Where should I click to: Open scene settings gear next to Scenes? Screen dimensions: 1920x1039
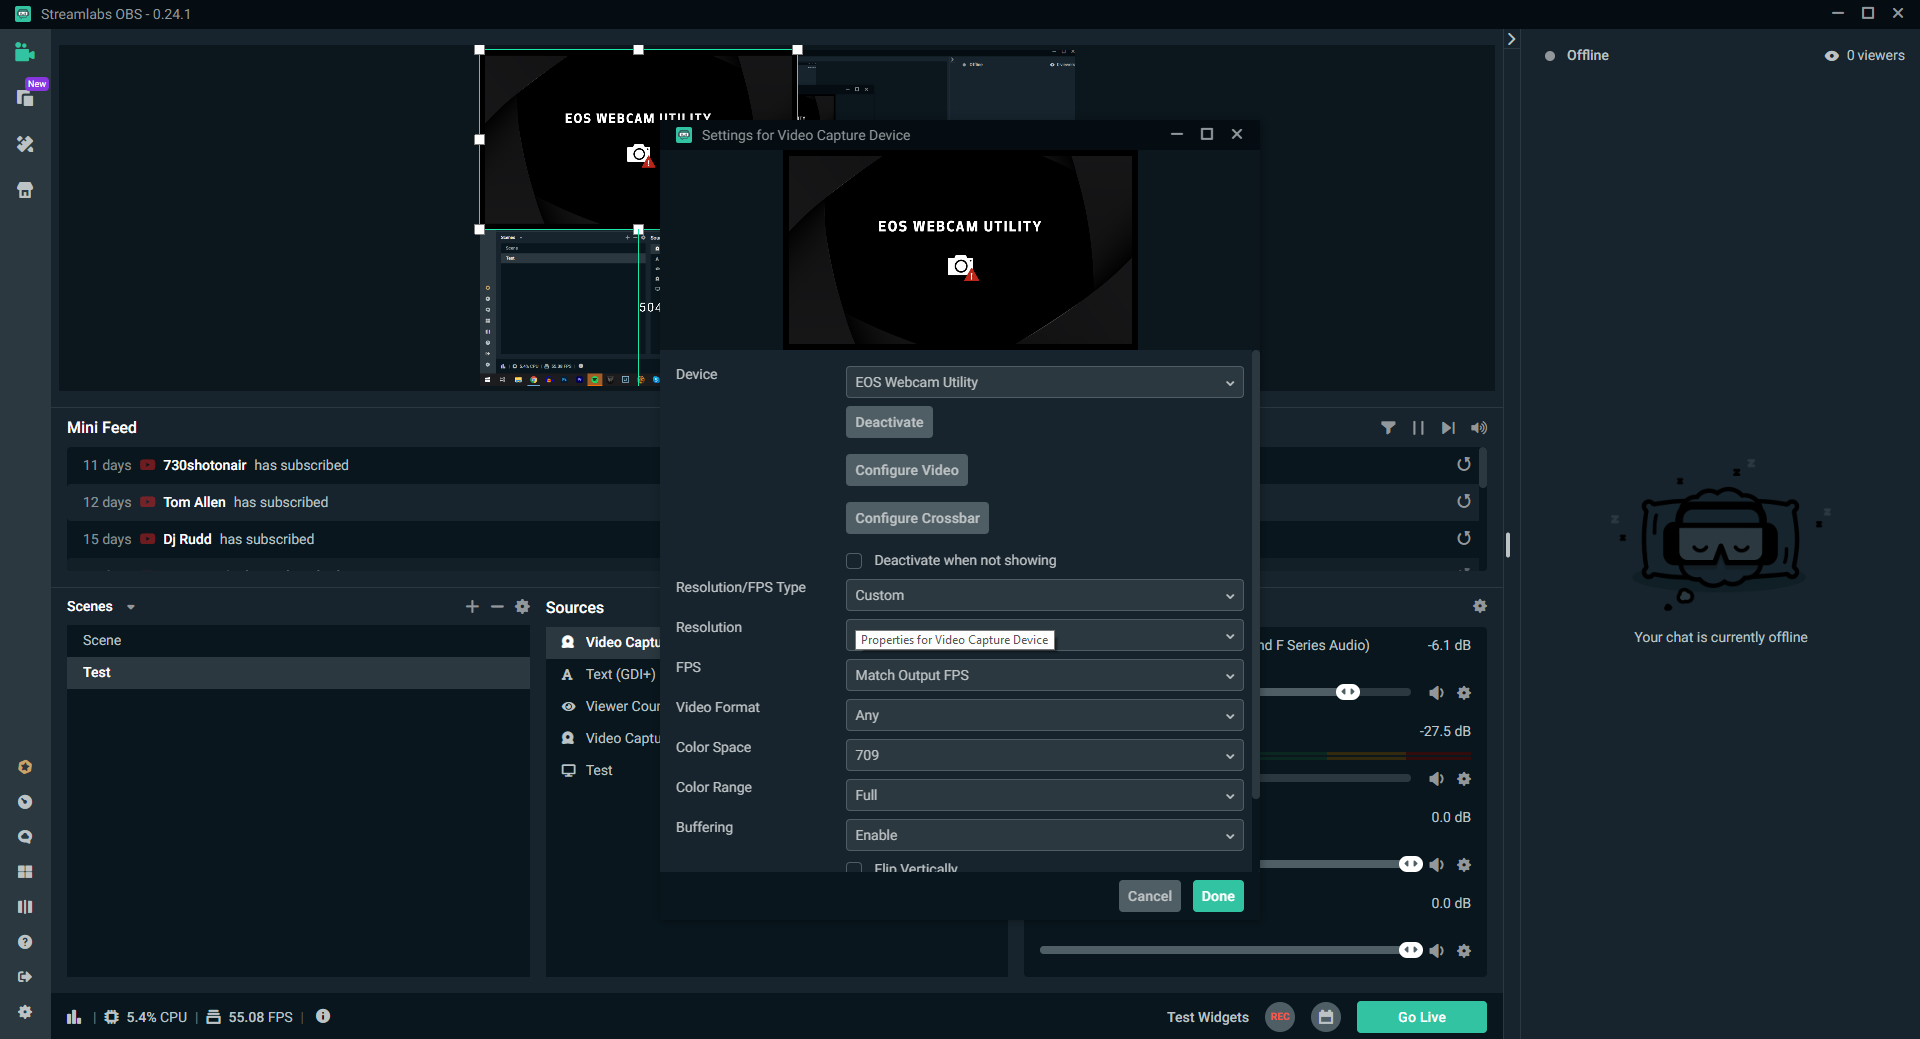[522, 606]
